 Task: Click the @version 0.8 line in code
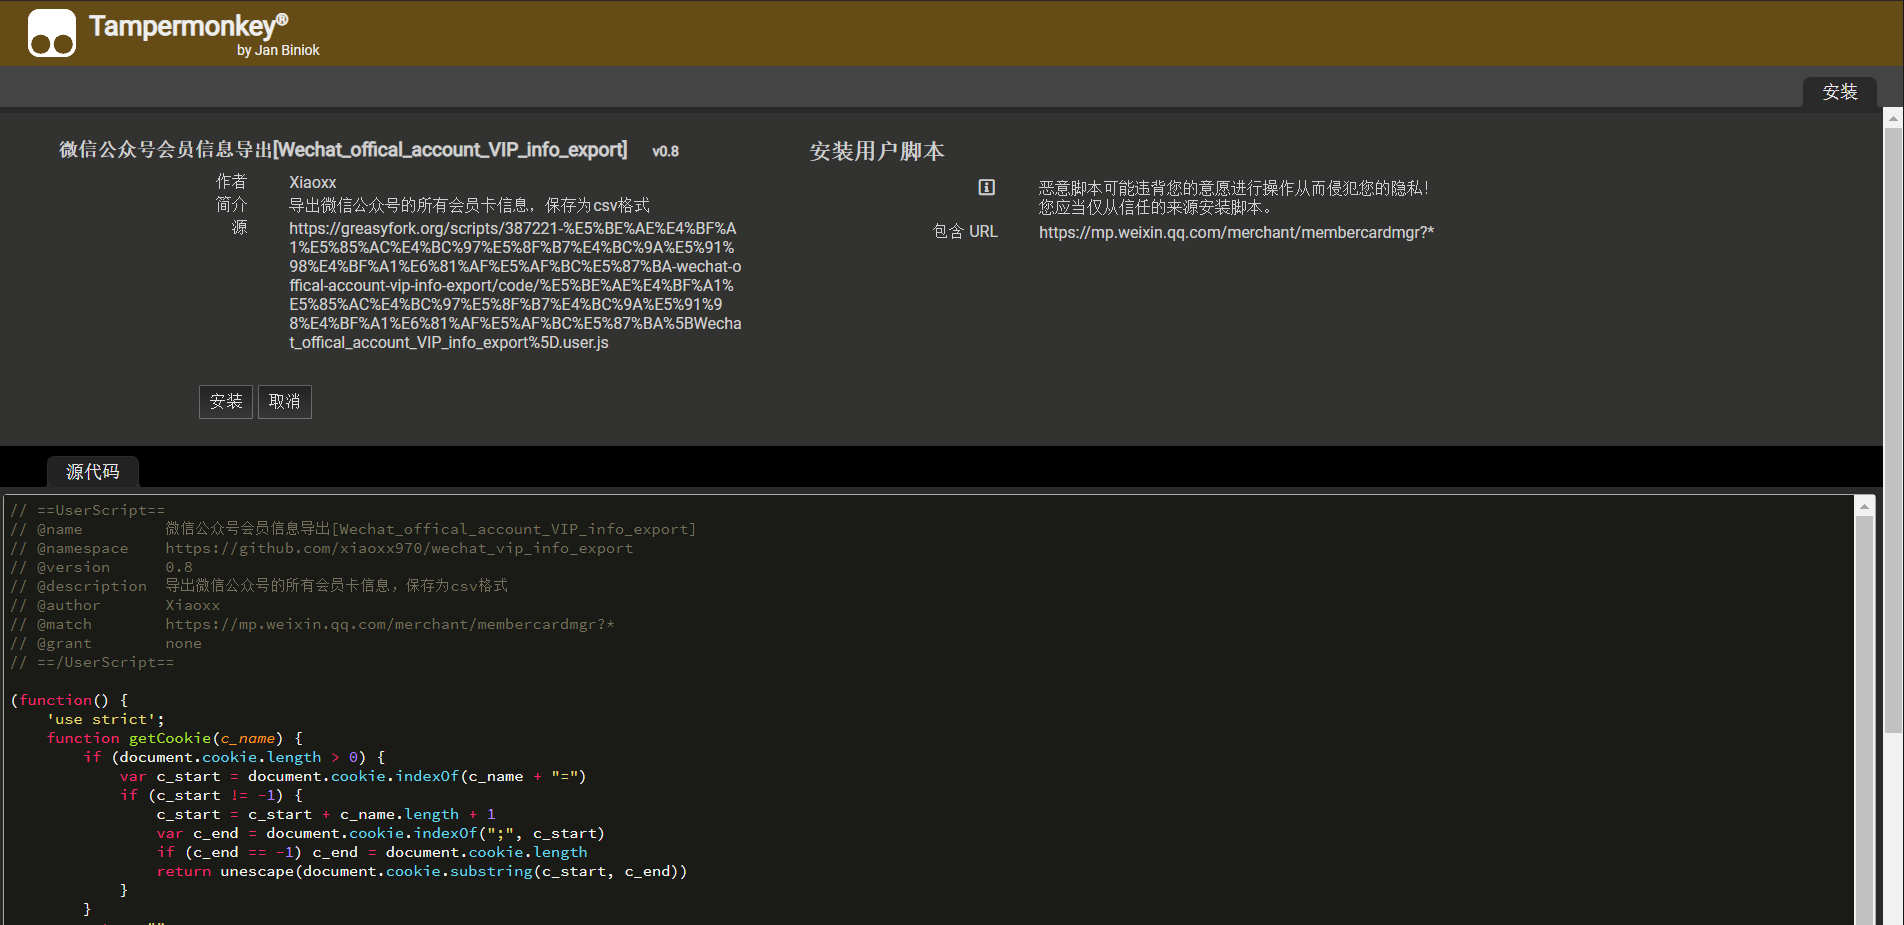(101, 567)
